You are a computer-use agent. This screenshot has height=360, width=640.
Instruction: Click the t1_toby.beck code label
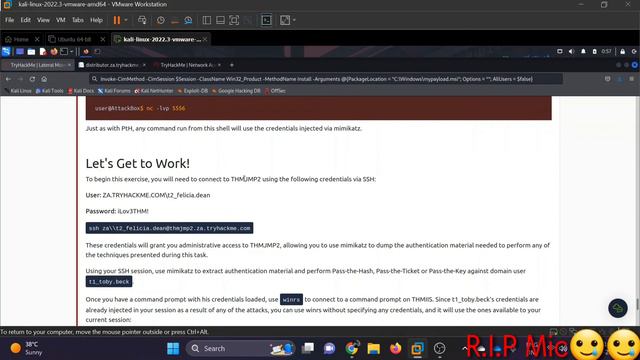click(109, 282)
